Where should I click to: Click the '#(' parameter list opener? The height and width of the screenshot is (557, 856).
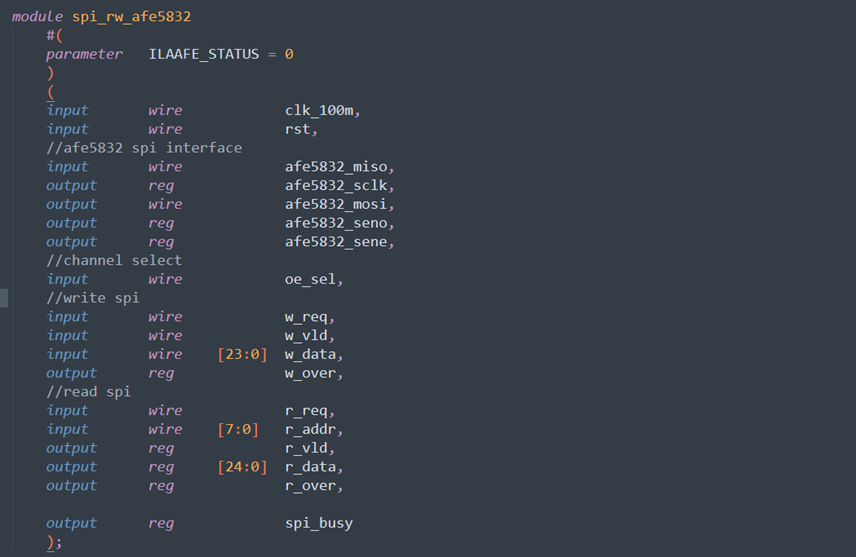[x=55, y=36]
